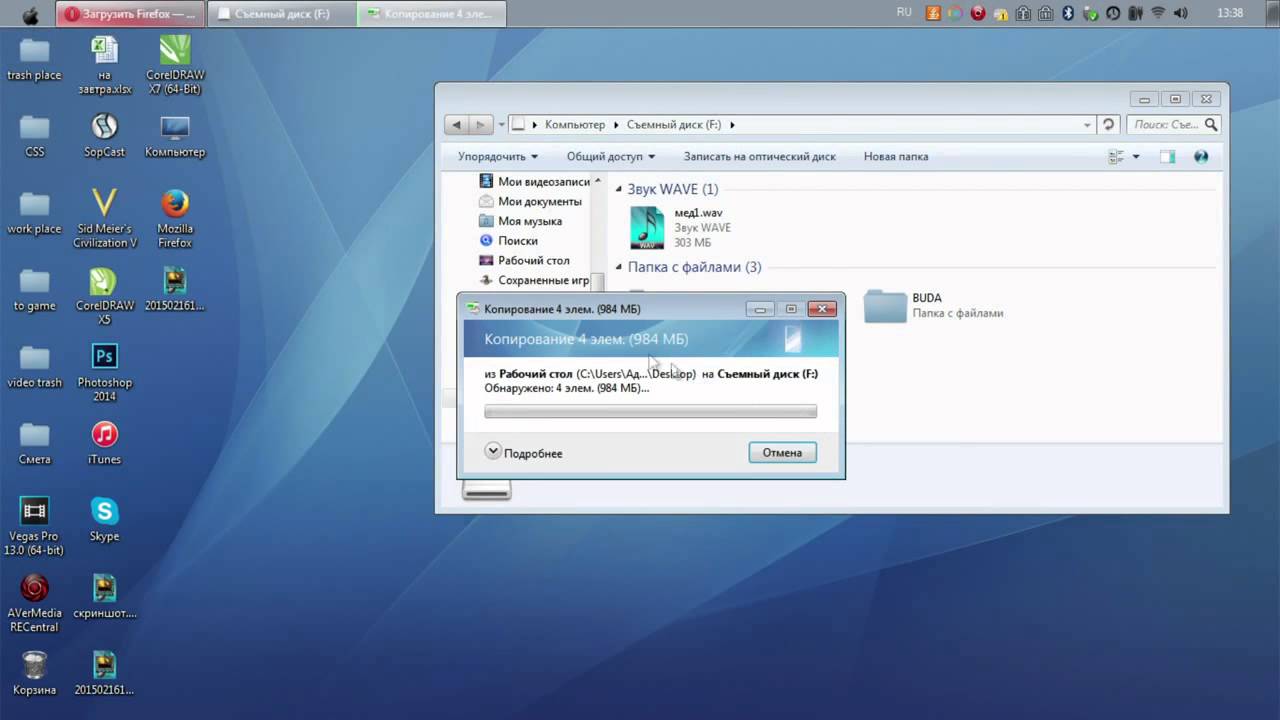Screen dimensions: 1280x720
Task: Select the BUDA folder
Action: pyautogui.click(x=934, y=306)
